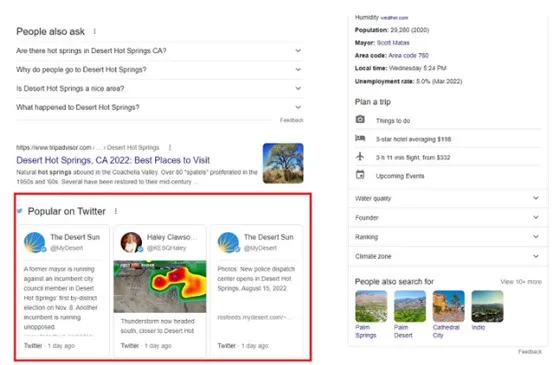Click 'Local time: Wednesday 5:24 PM'

click(x=400, y=68)
